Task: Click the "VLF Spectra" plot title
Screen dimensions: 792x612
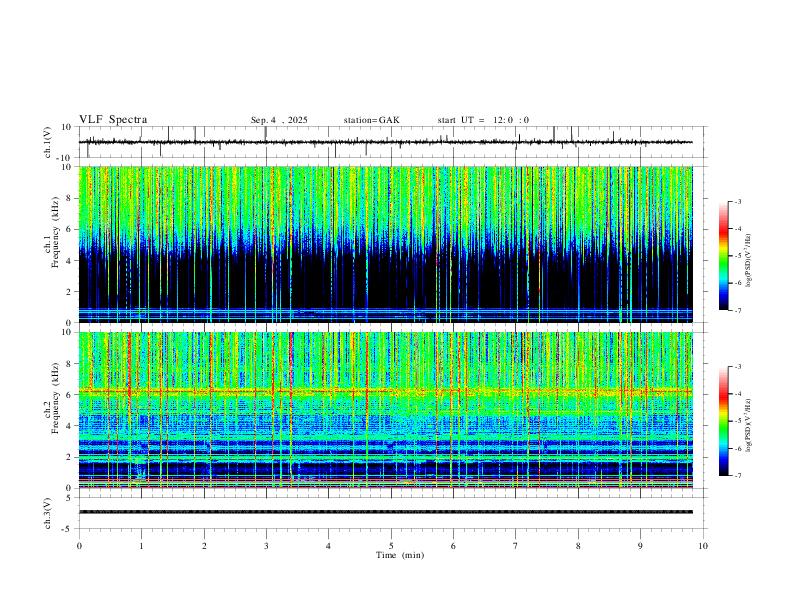Action: (113, 120)
